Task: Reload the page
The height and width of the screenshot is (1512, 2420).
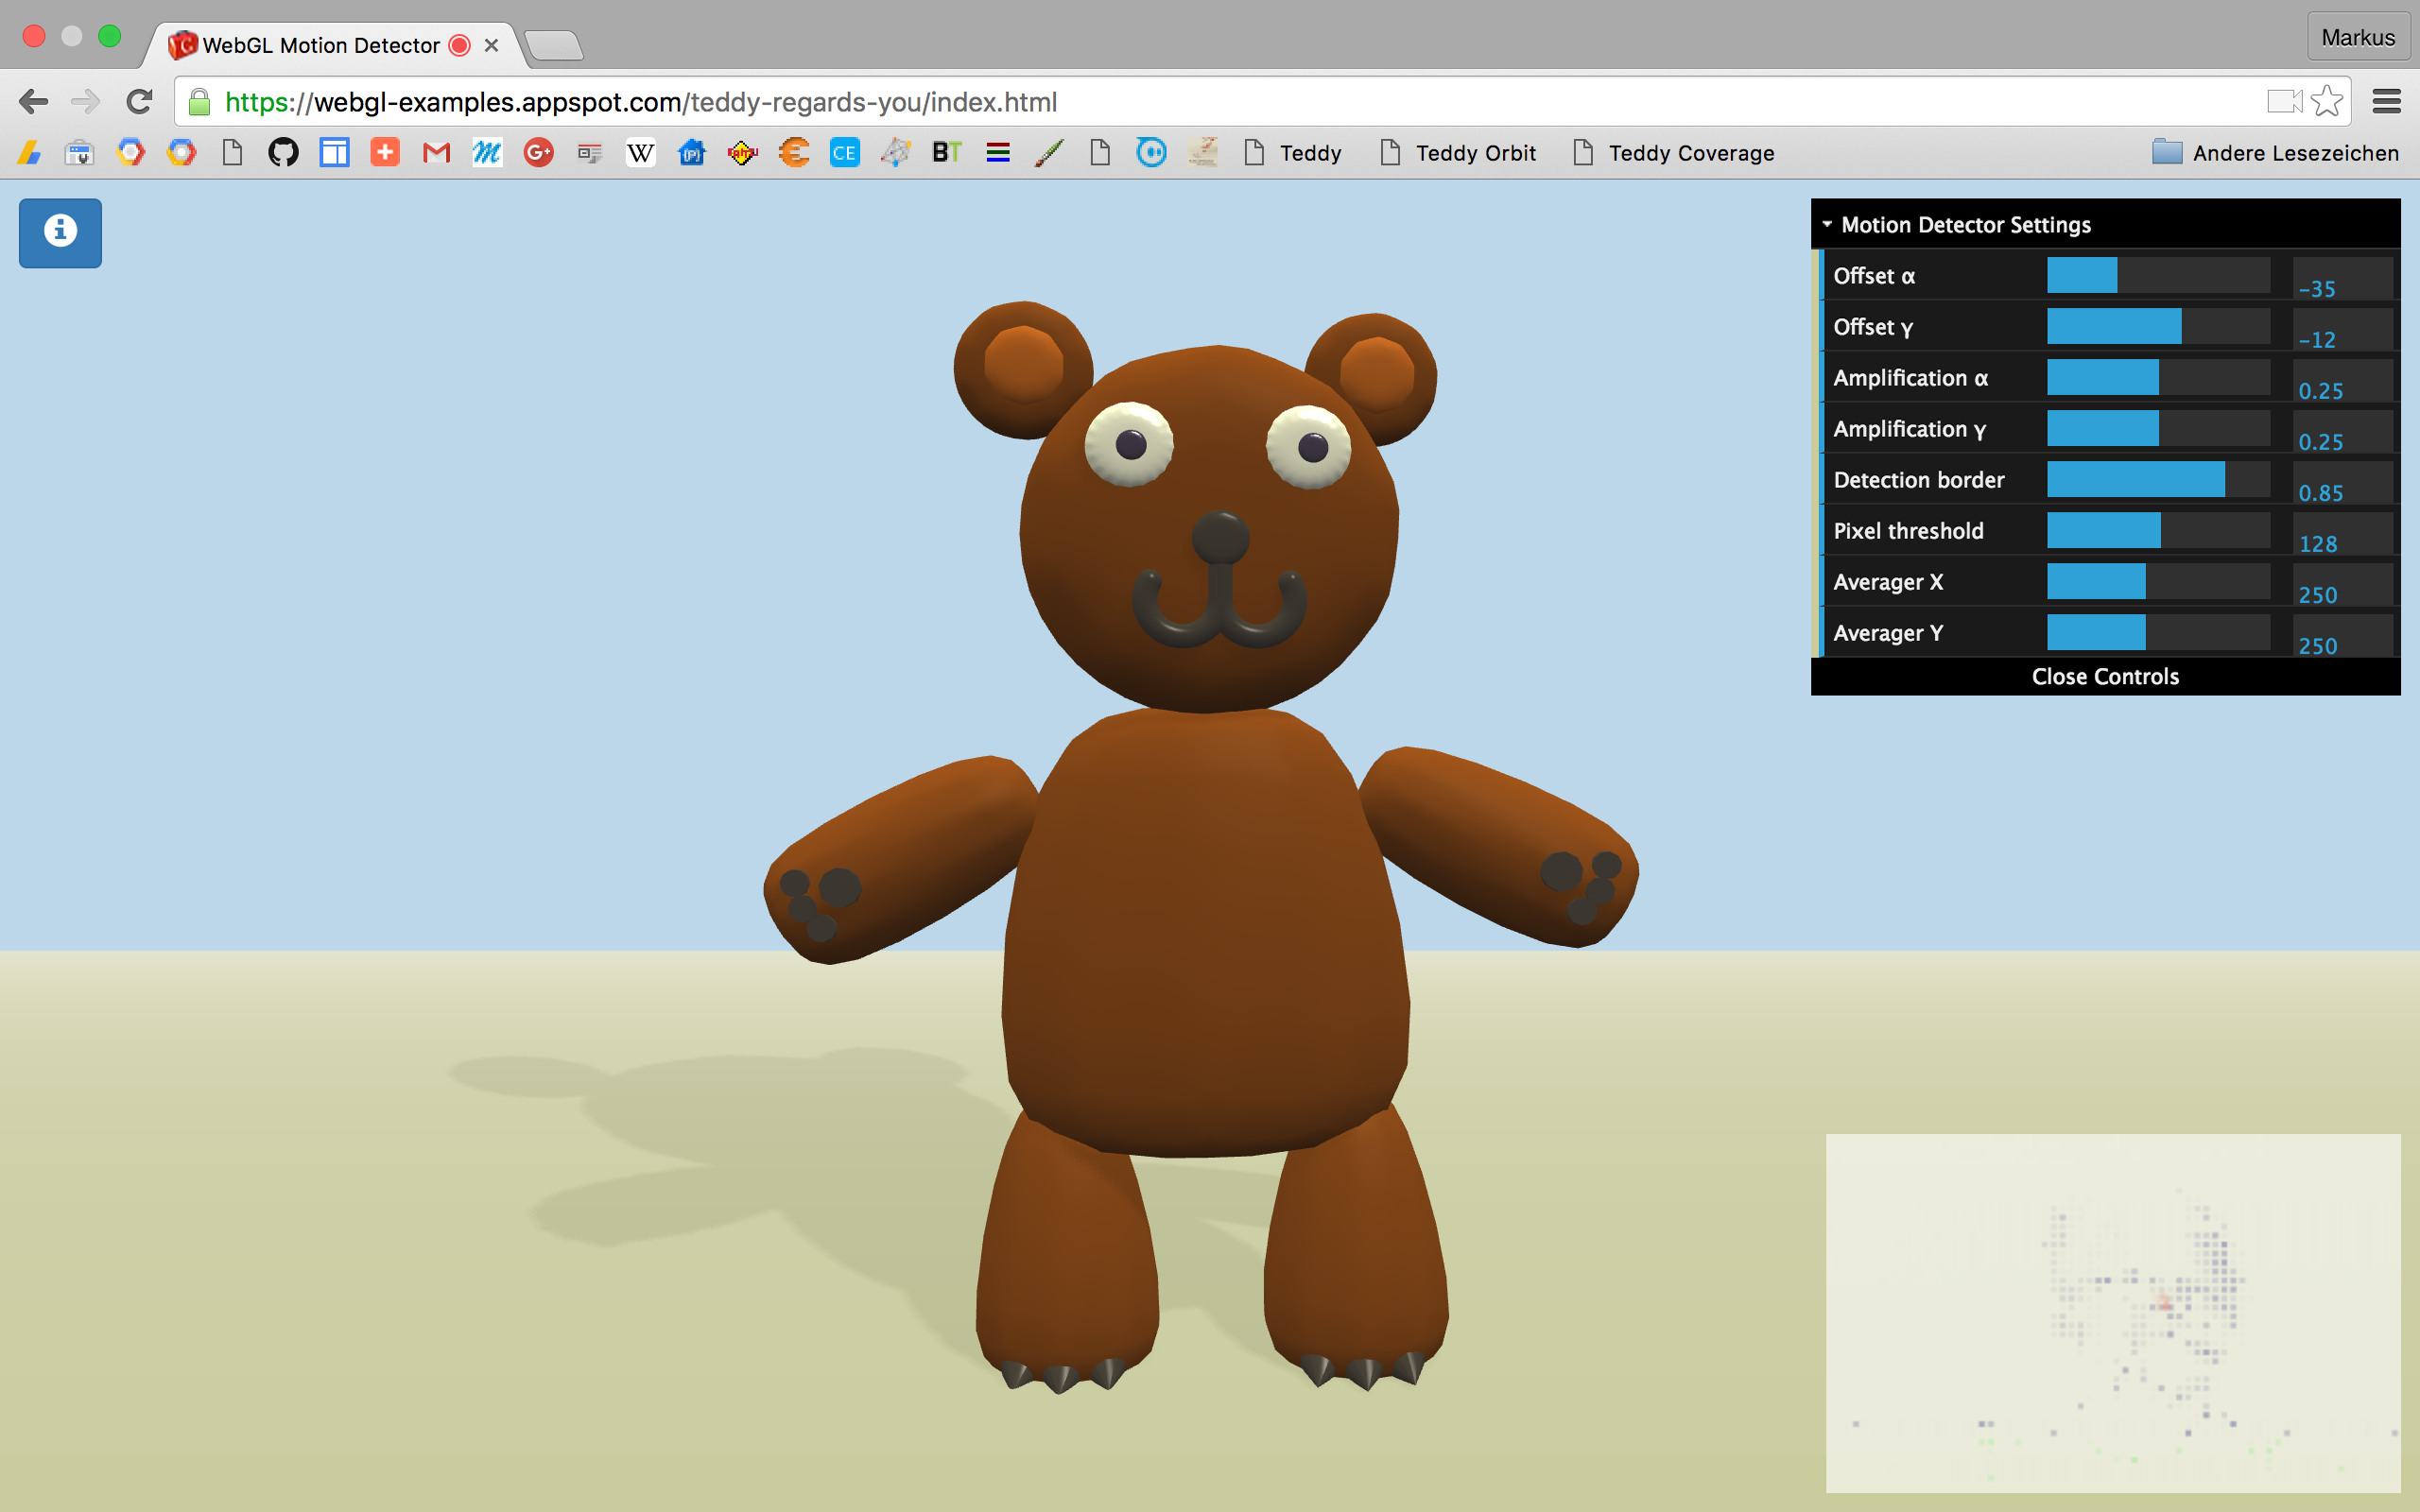Action: coord(139,101)
